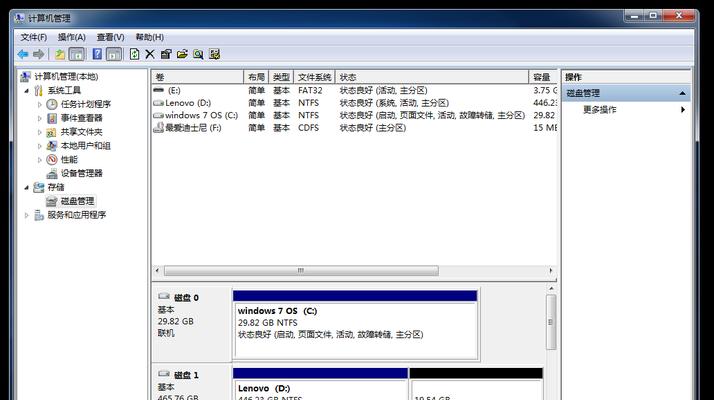This screenshot has height=400, width=714.
Task: Select the unallocated black partition on disk 1
Action: coord(476,384)
